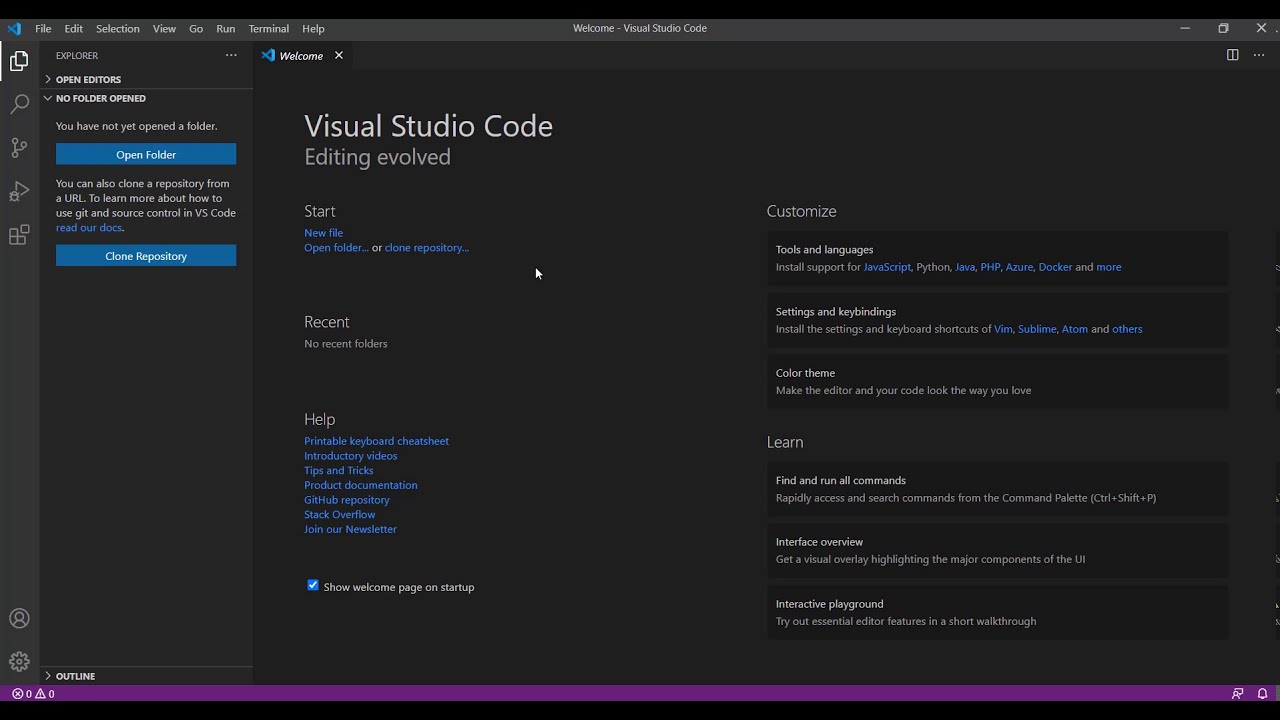Open the Help menu

tap(313, 28)
